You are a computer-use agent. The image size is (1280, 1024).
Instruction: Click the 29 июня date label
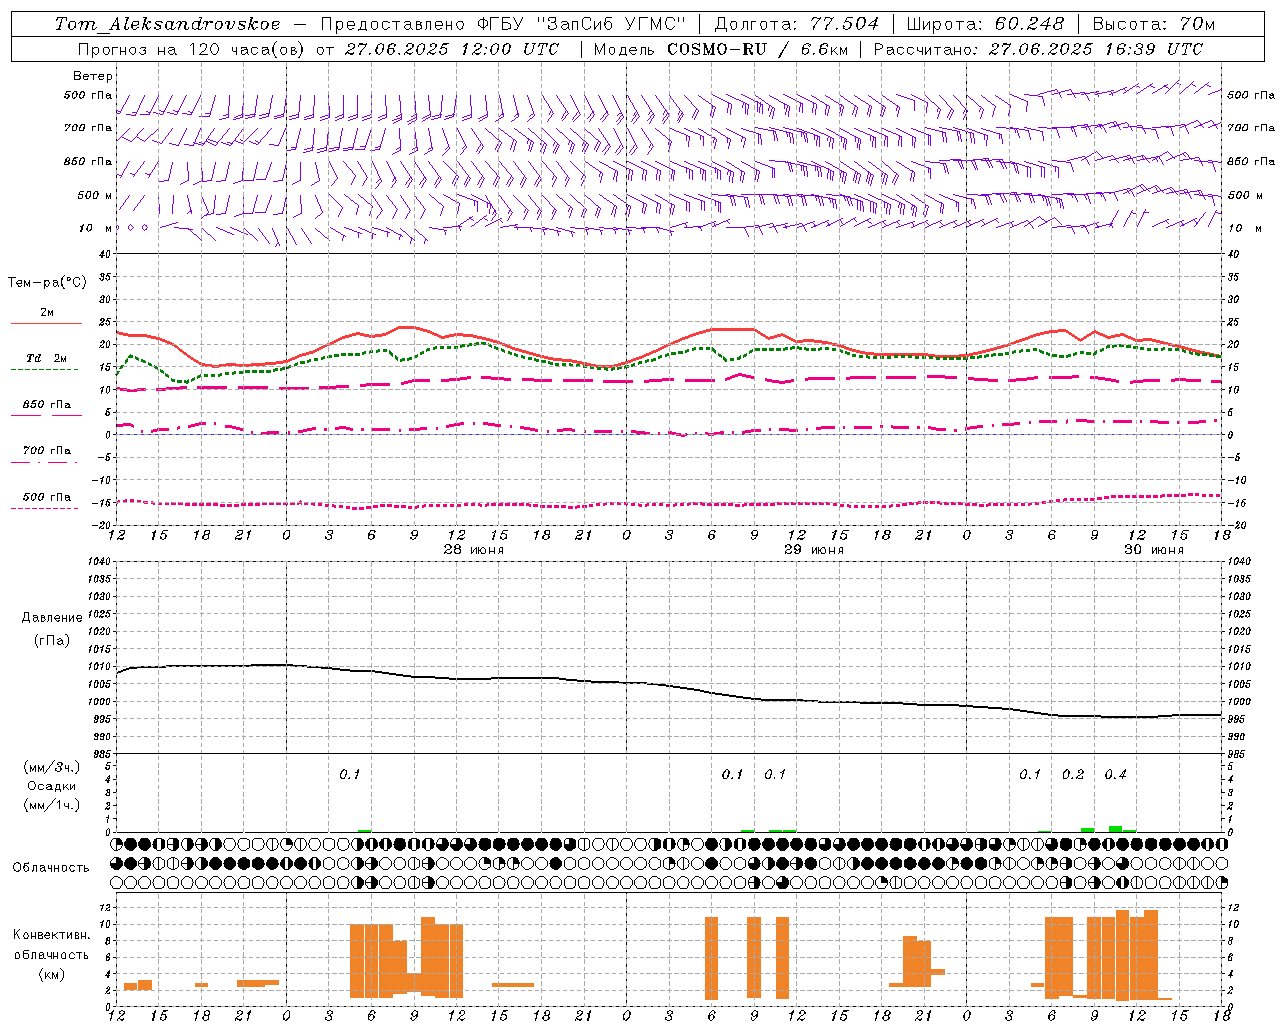click(x=813, y=550)
